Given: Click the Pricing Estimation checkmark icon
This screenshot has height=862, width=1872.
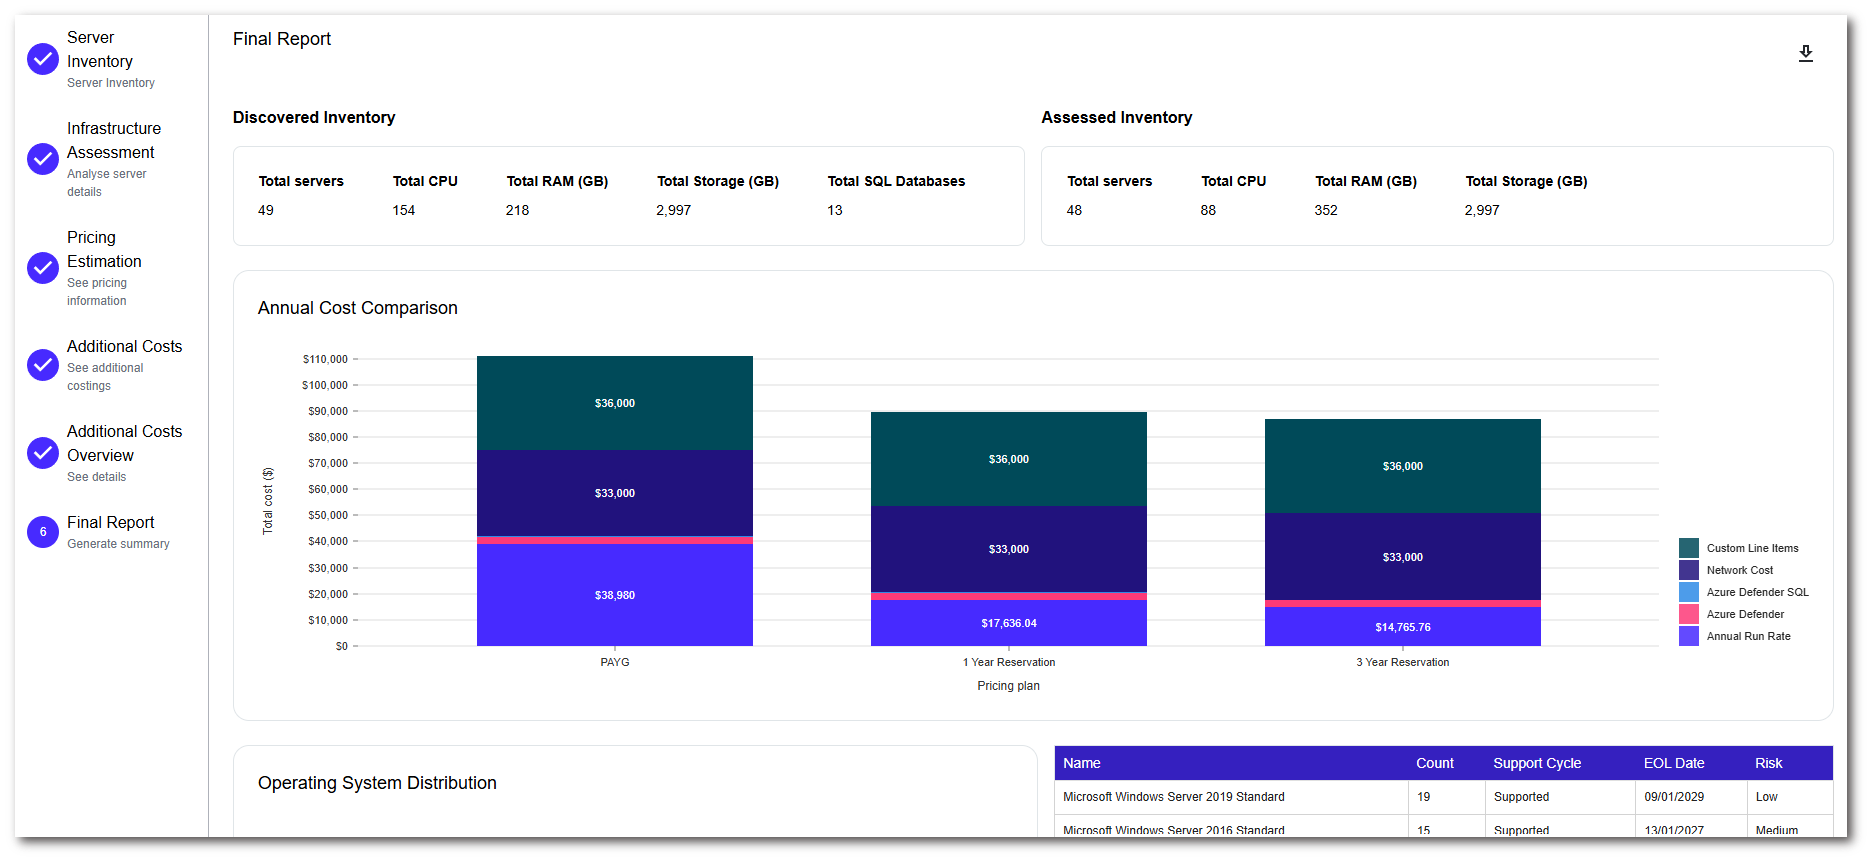Looking at the screenshot, I should click(43, 268).
